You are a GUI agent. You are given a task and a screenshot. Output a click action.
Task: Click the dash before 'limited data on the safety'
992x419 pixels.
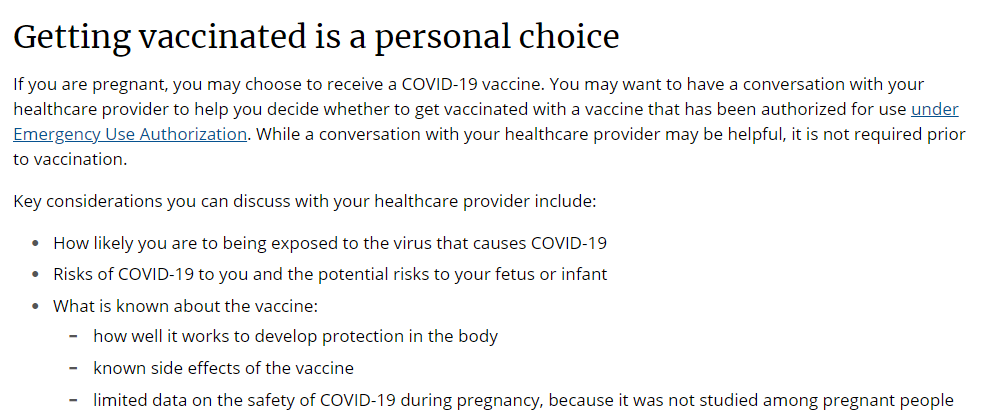[73, 401]
